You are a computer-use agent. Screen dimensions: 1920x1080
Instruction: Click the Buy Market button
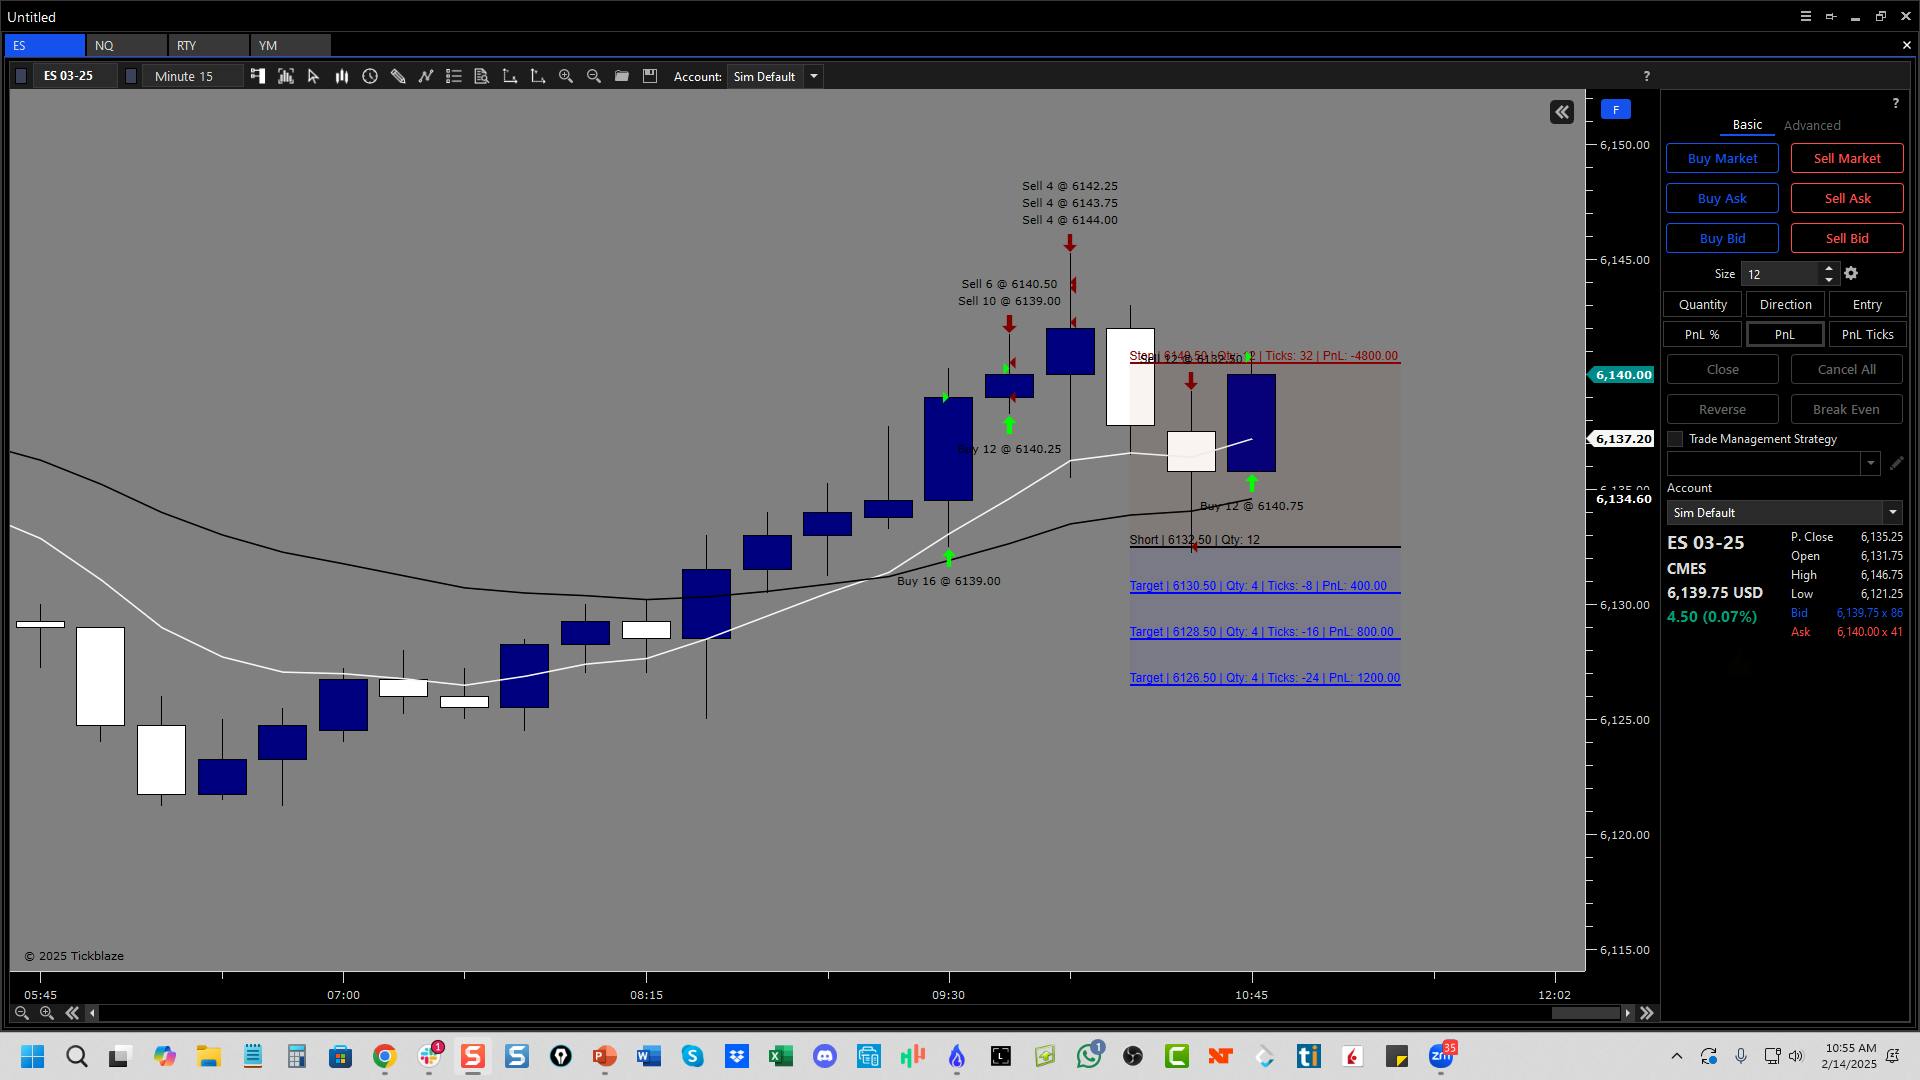[x=1721, y=159]
